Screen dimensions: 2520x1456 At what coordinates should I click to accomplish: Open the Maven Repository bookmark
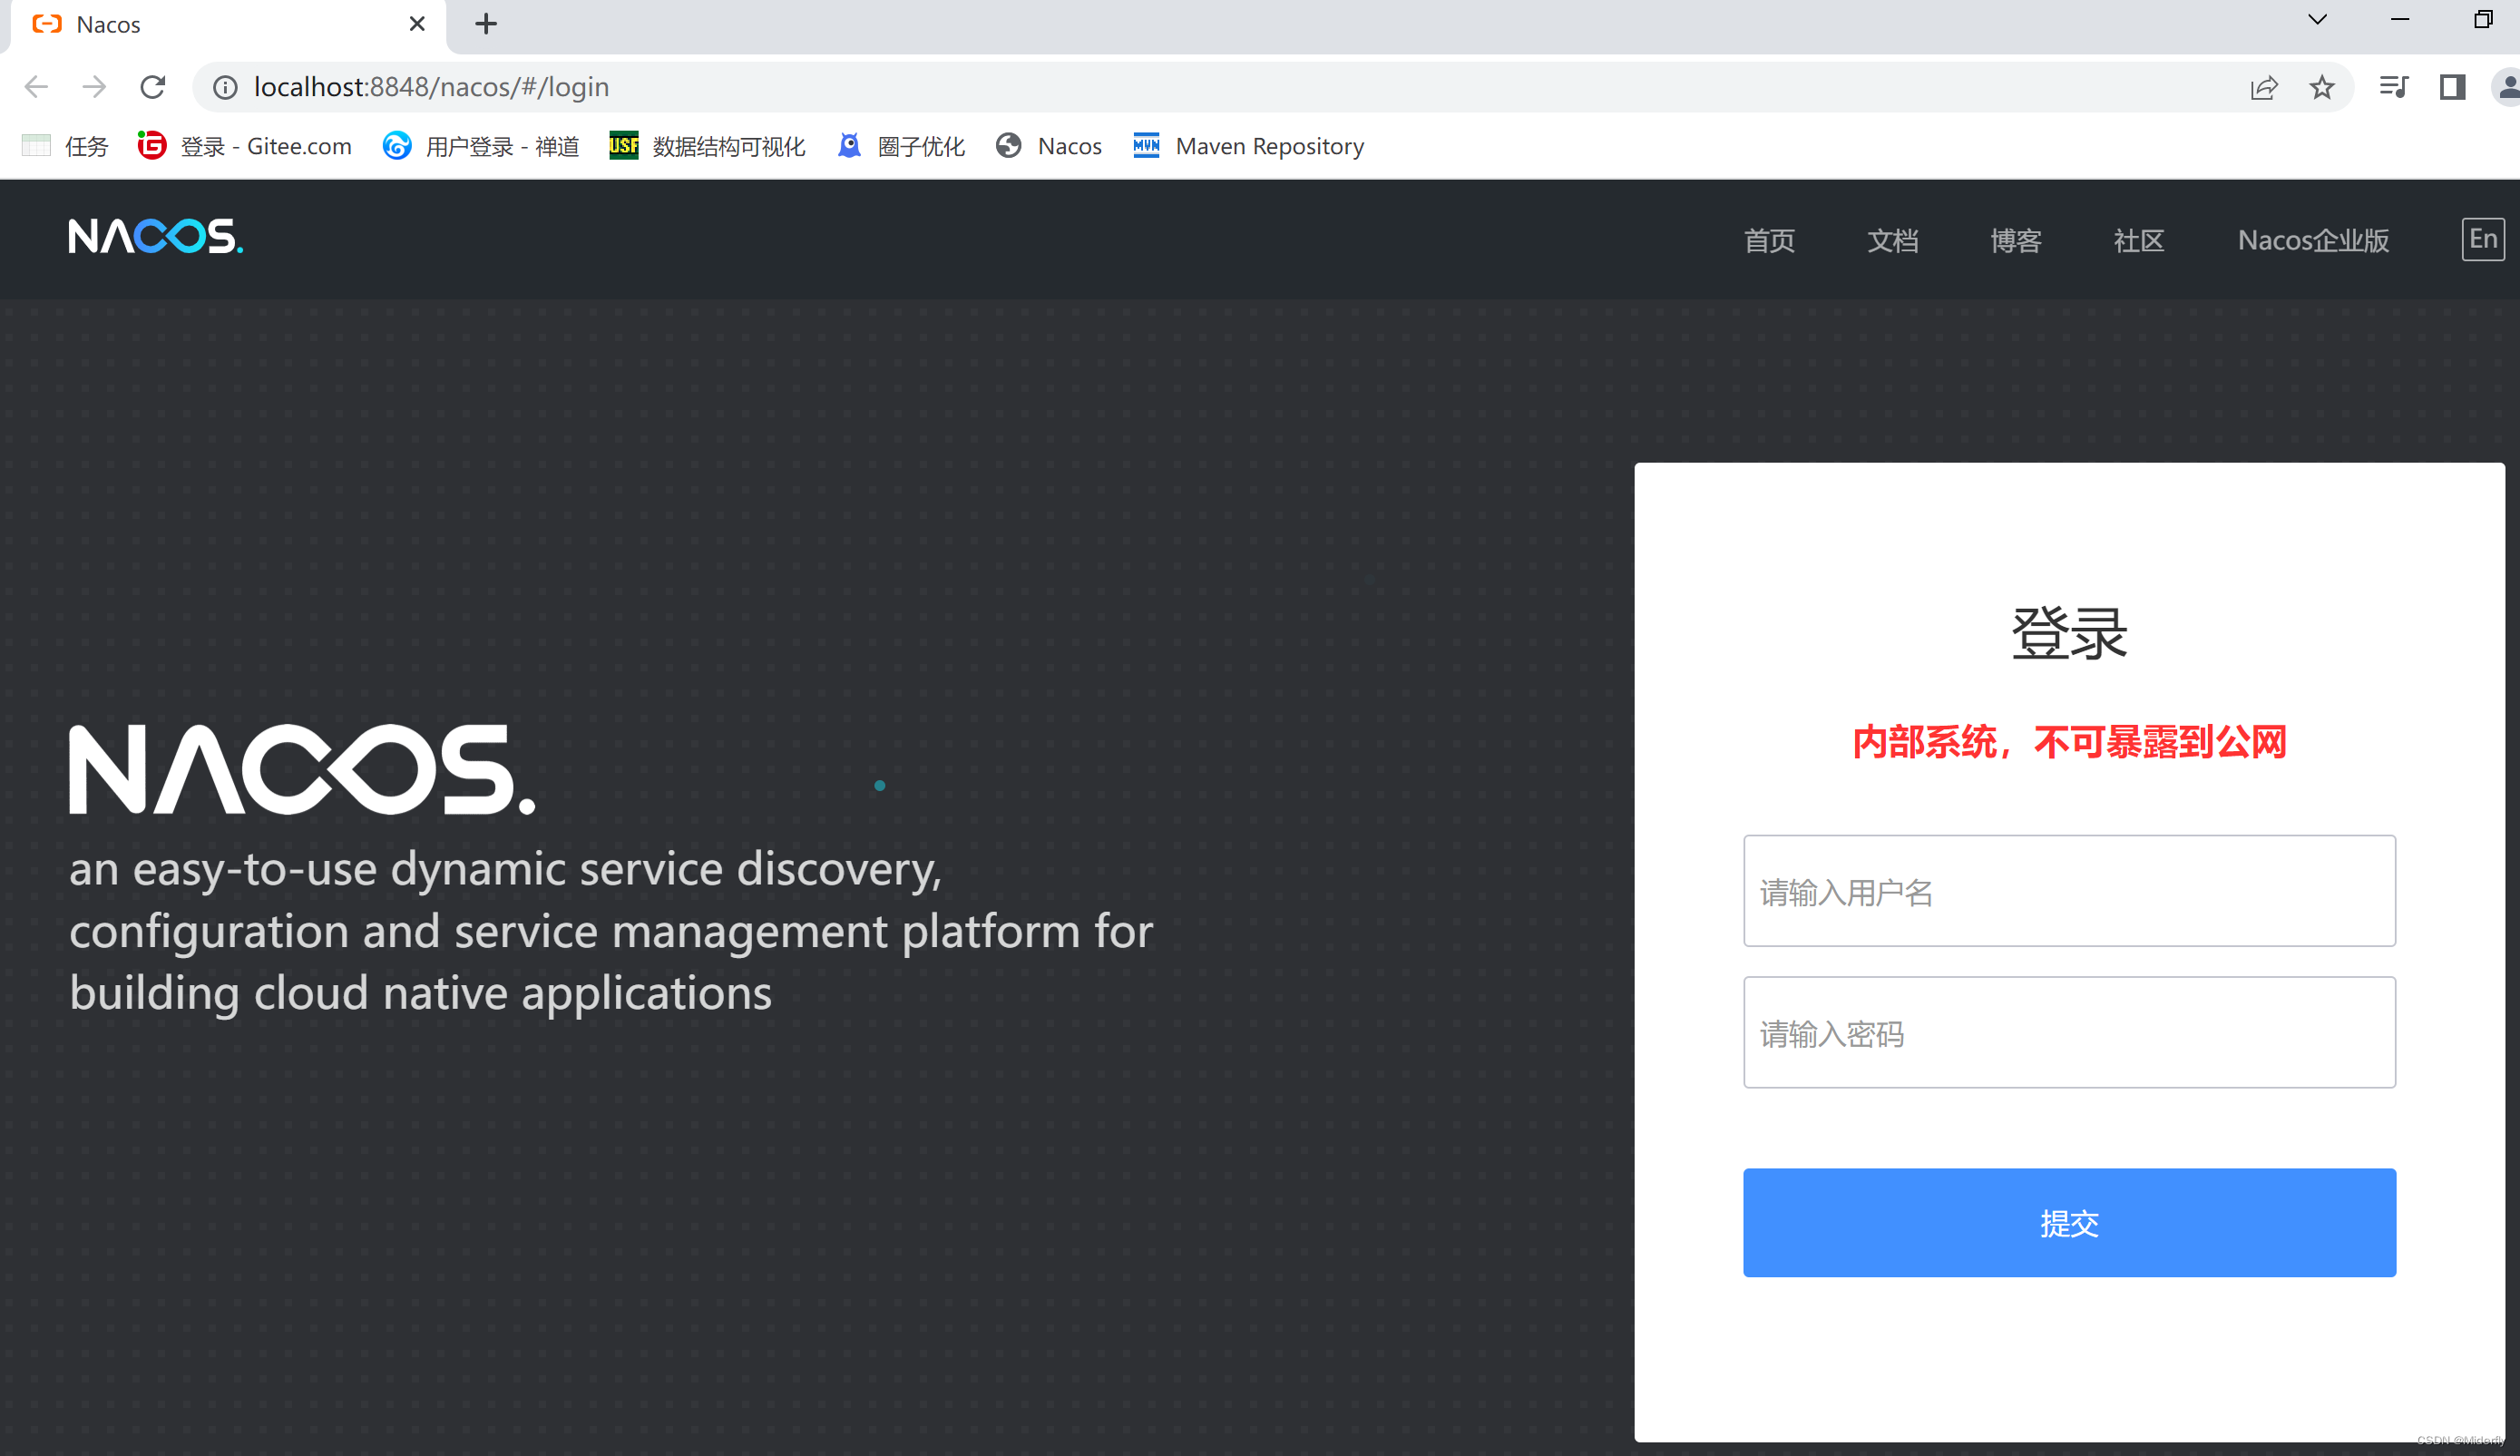[x=1248, y=146]
